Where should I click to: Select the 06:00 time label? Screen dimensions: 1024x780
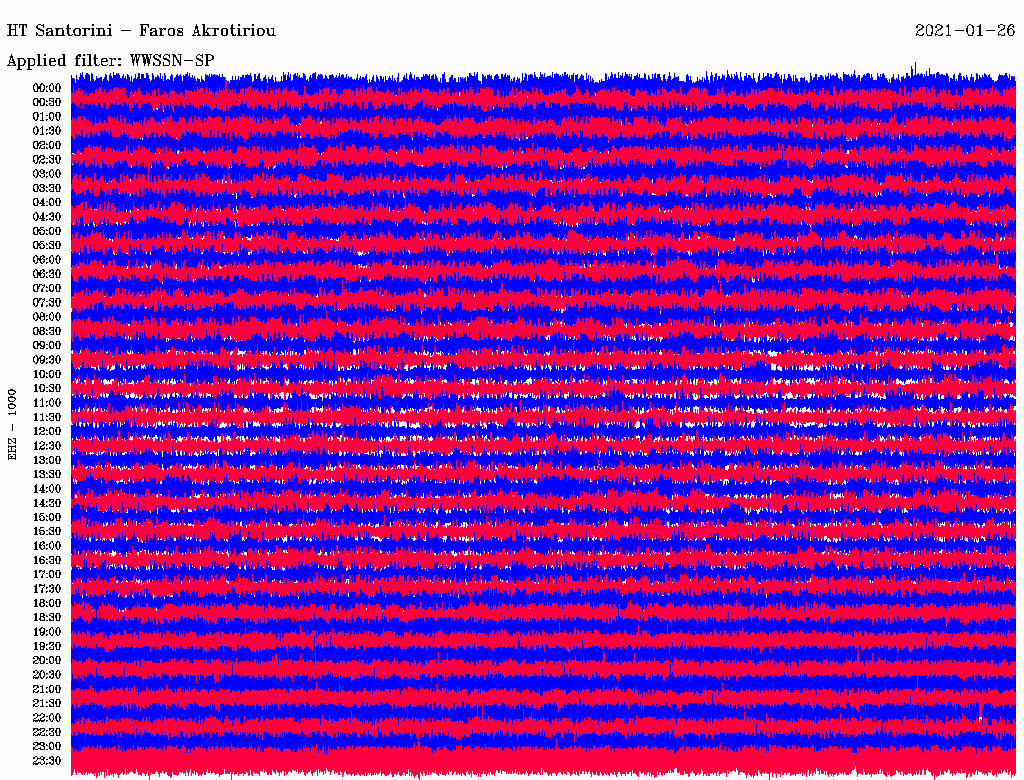(47, 260)
